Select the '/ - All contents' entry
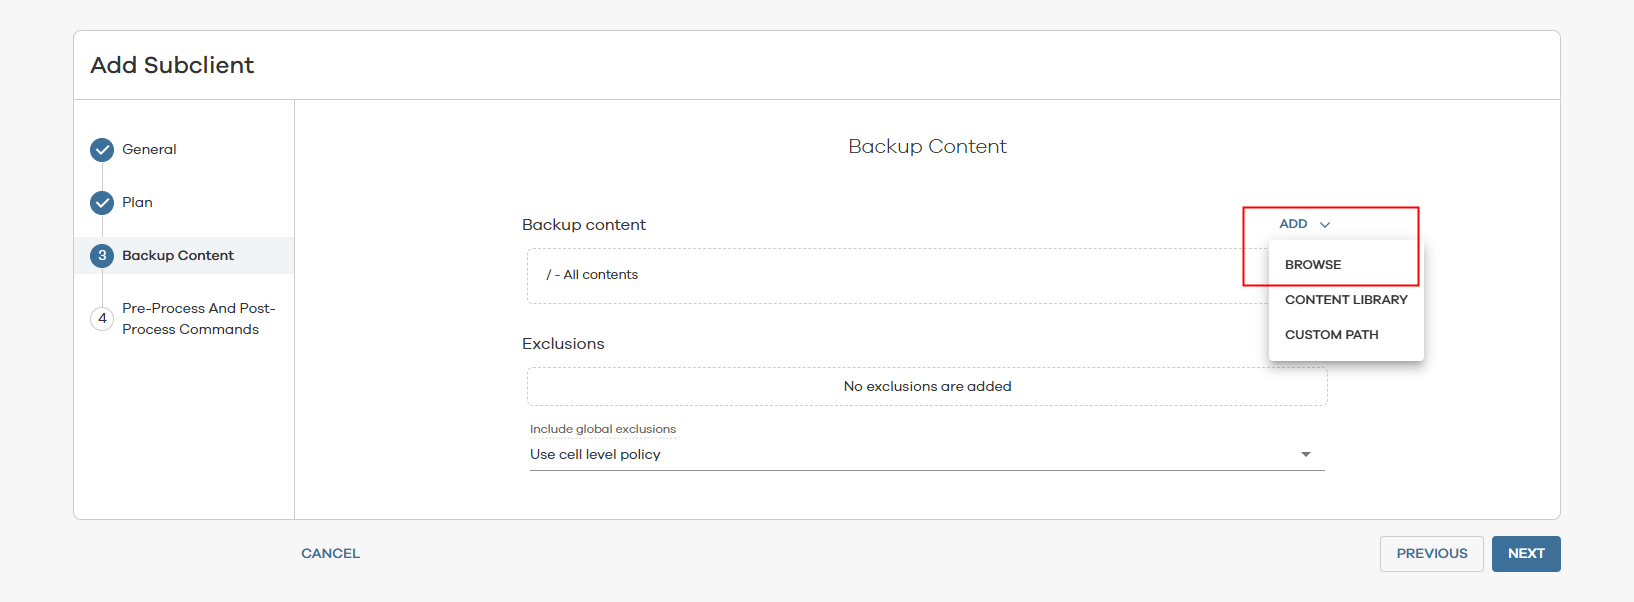 coord(592,275)
